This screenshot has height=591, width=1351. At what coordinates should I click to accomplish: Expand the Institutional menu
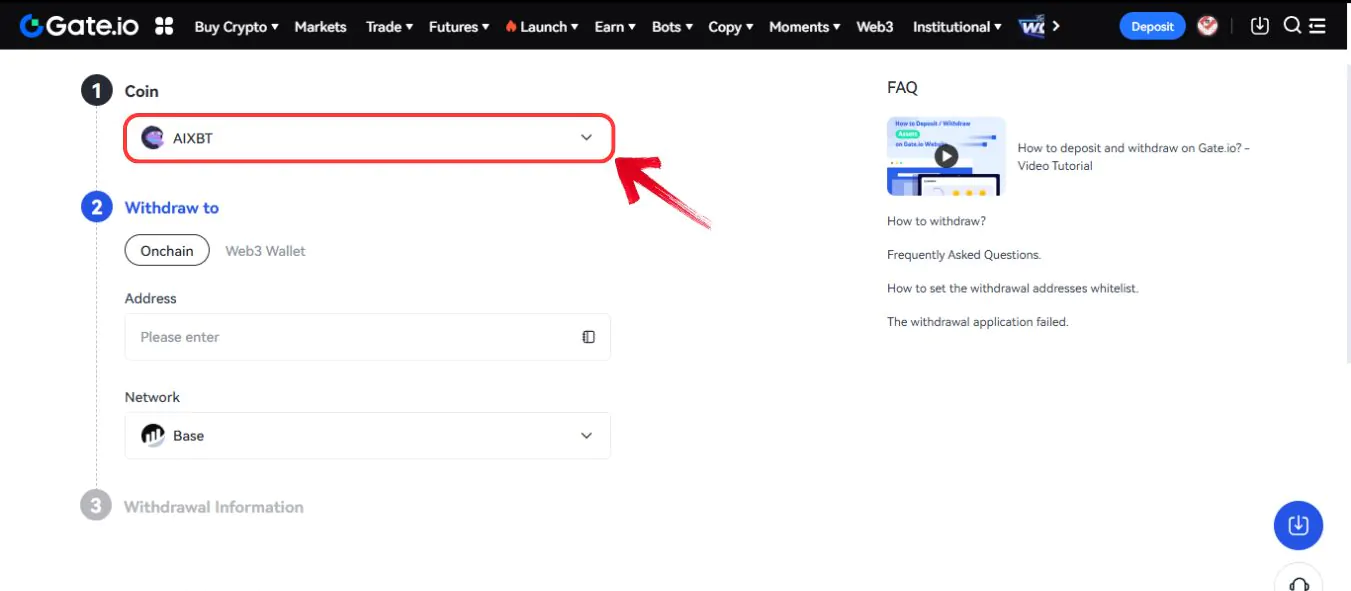click(x=958, y=27)
